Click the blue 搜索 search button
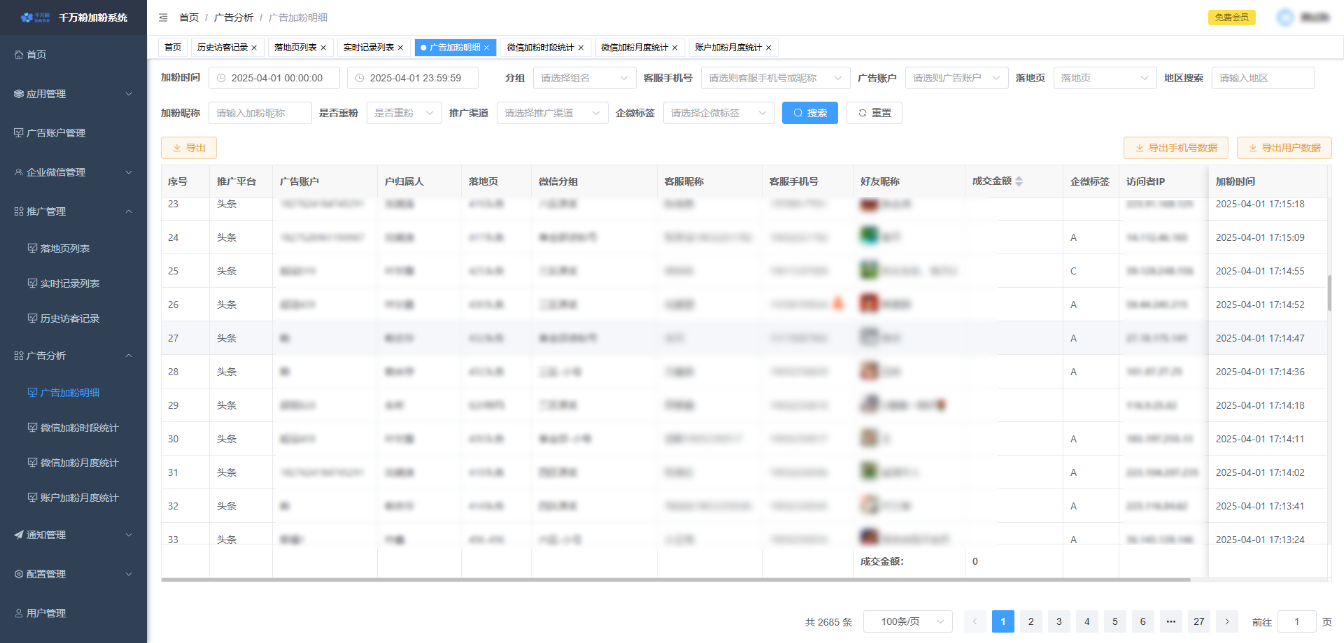Screen dimensions: 1344x643 point(809,113)
